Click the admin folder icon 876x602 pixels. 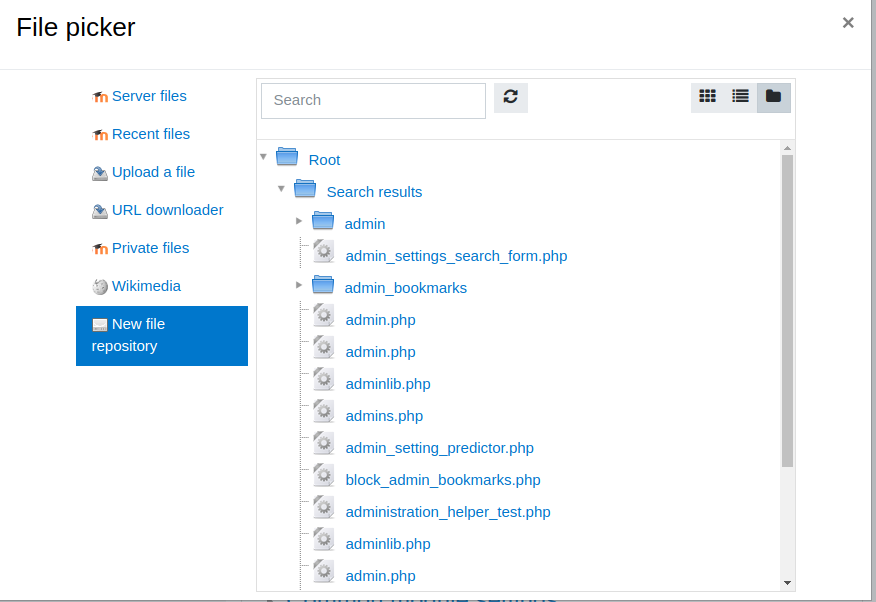323,221
